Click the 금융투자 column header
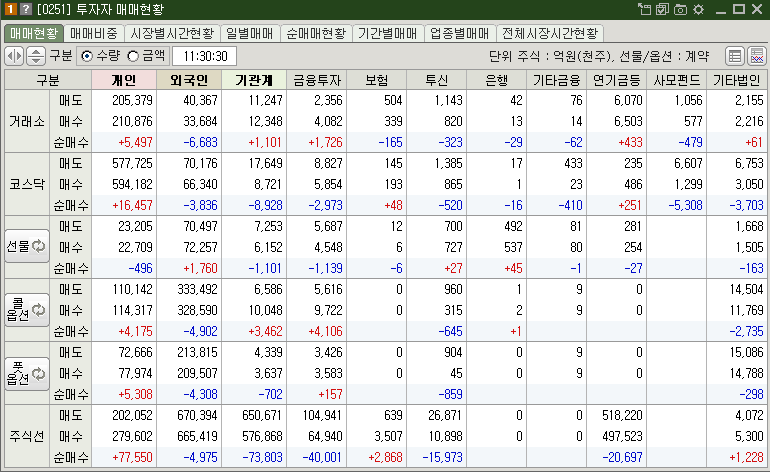Viewport: 770px width, 472px height. [317, 80]
